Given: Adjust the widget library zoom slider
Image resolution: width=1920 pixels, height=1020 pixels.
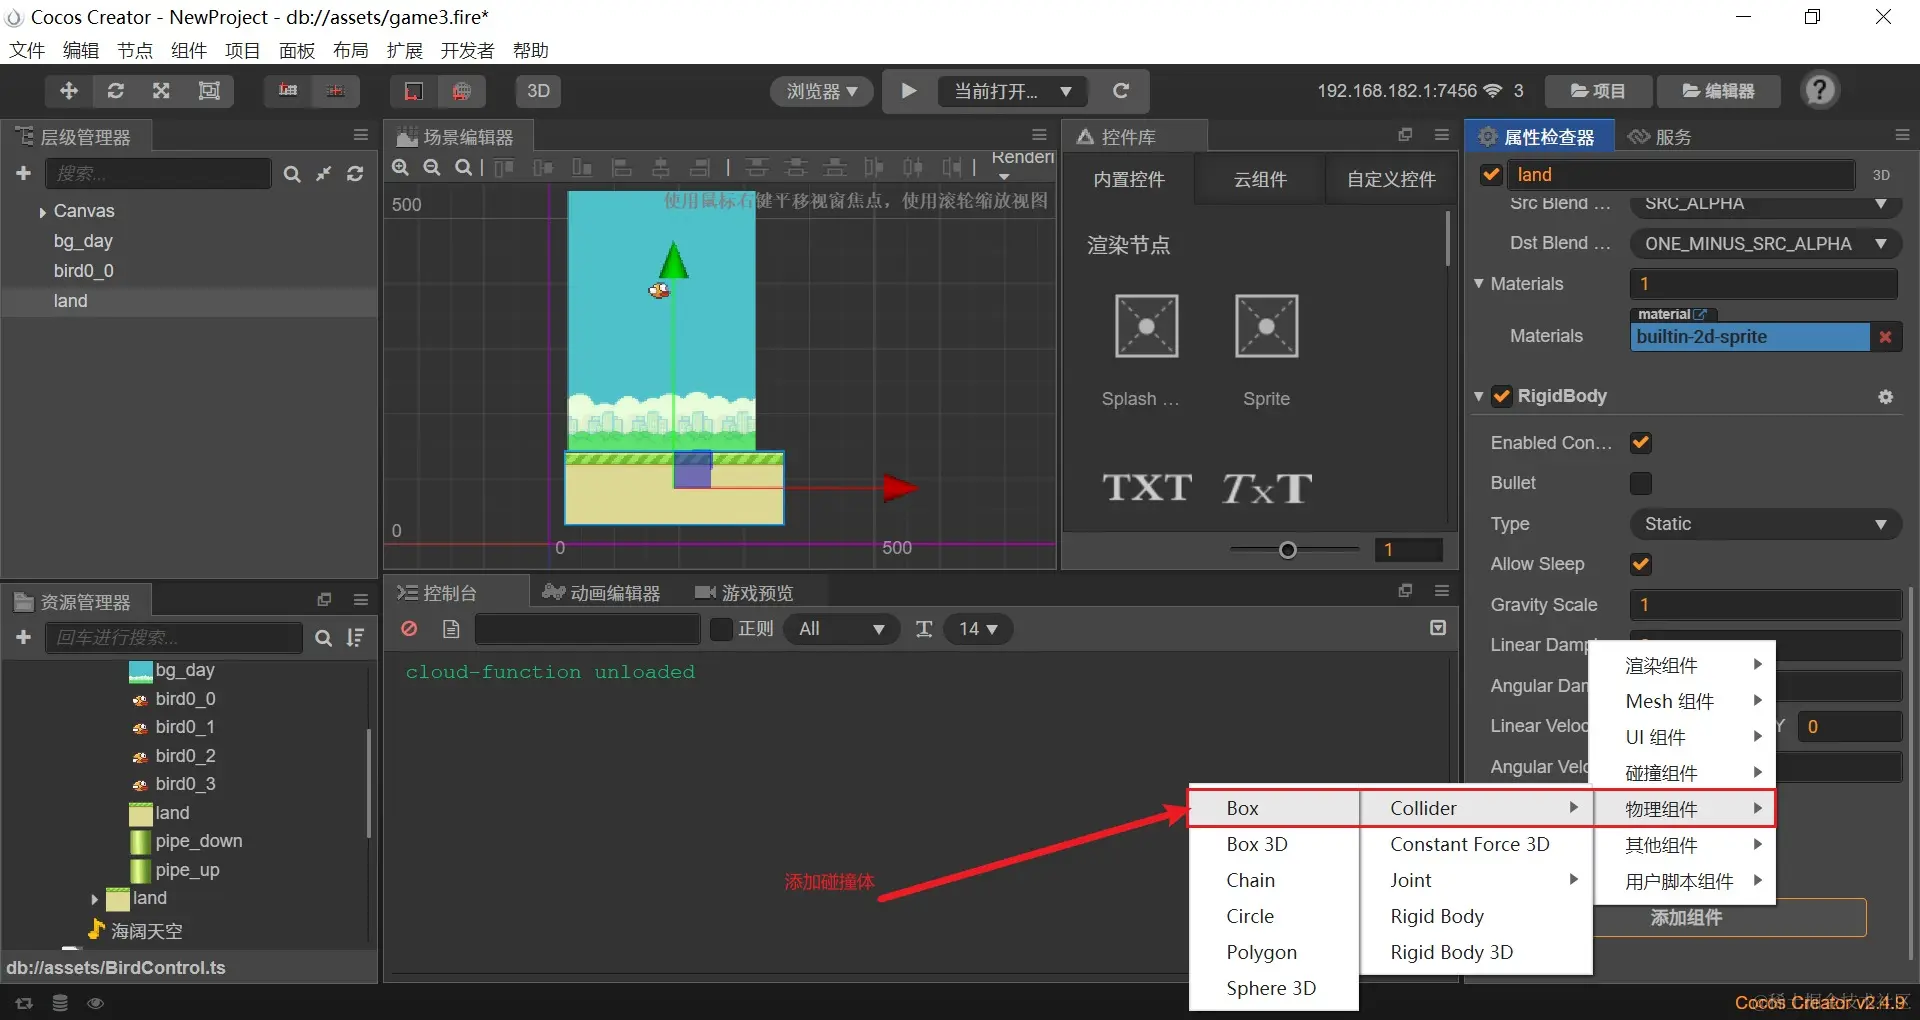Looking at the screenshot, I should click(x=1288, y=549).
